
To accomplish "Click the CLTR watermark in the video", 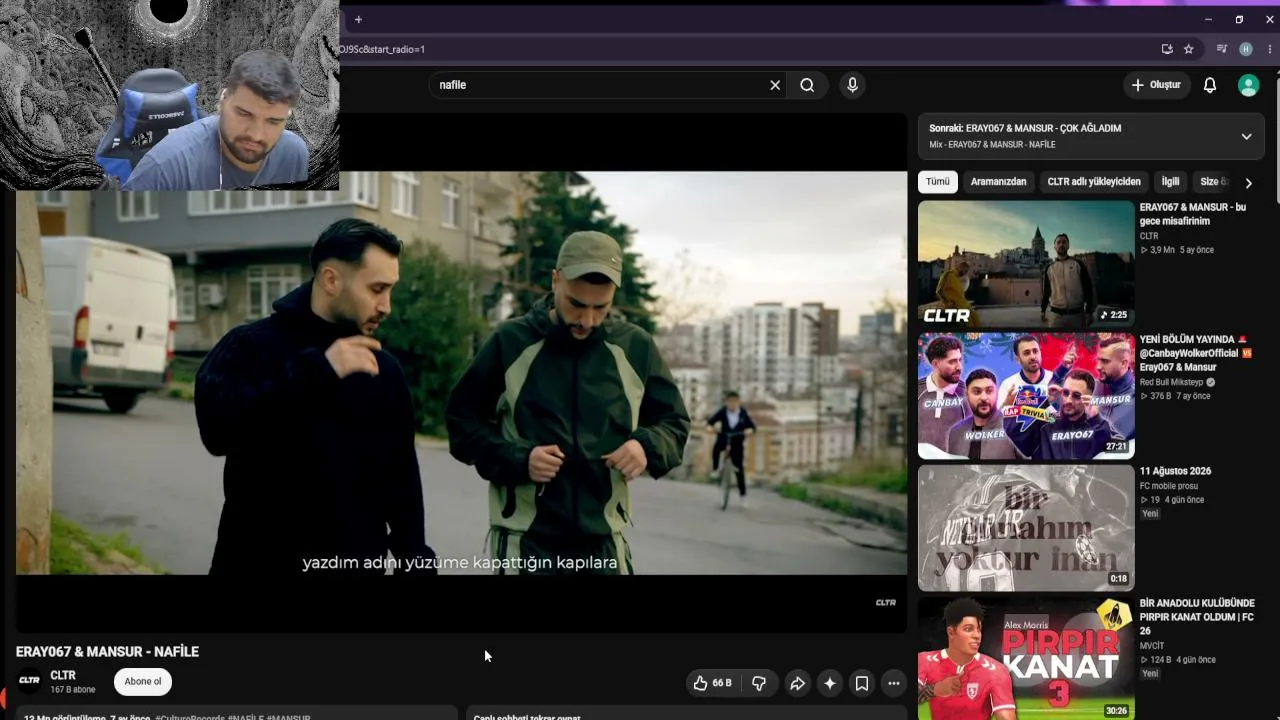I will (x=886, y=602).
